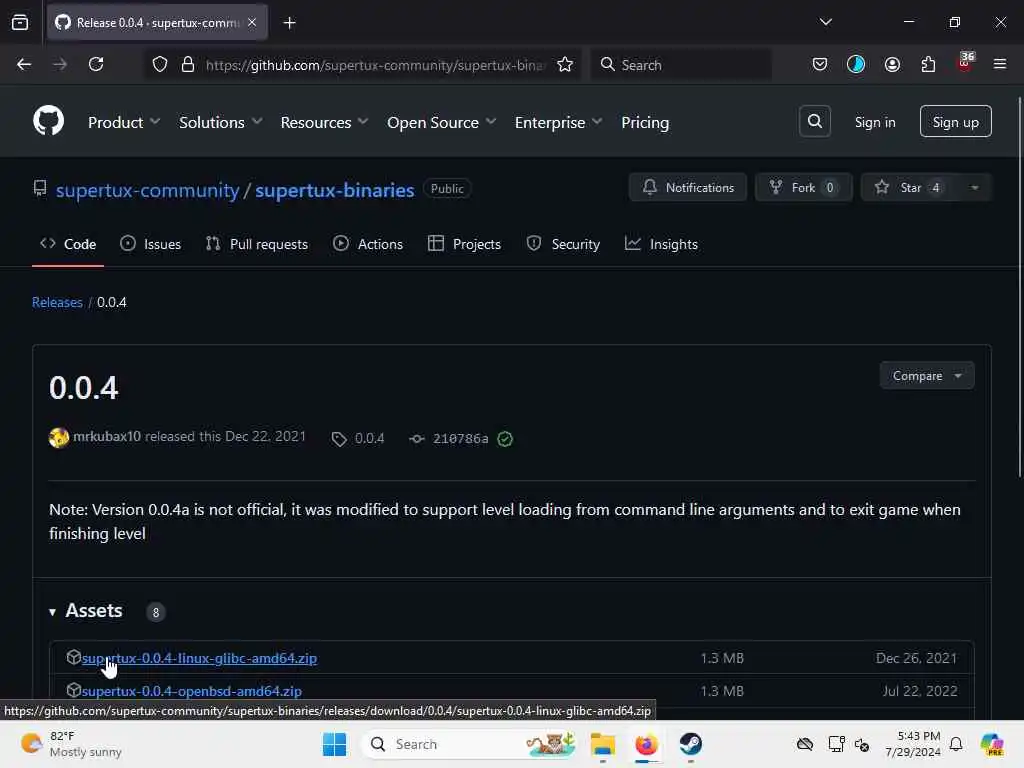Open the Projects tab

click(464, 244)
